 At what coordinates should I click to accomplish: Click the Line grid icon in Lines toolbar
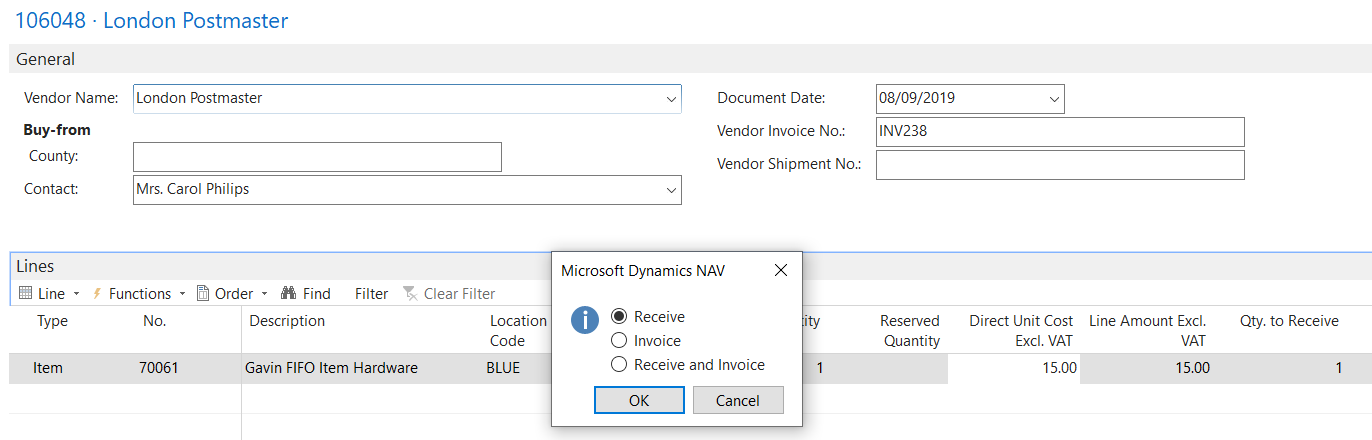point(27,294)
